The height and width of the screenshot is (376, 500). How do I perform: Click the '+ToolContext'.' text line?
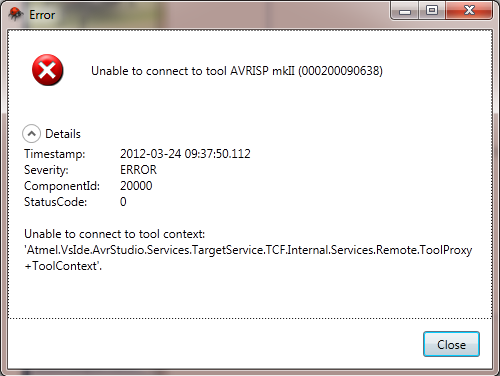[x=63, y=266]
